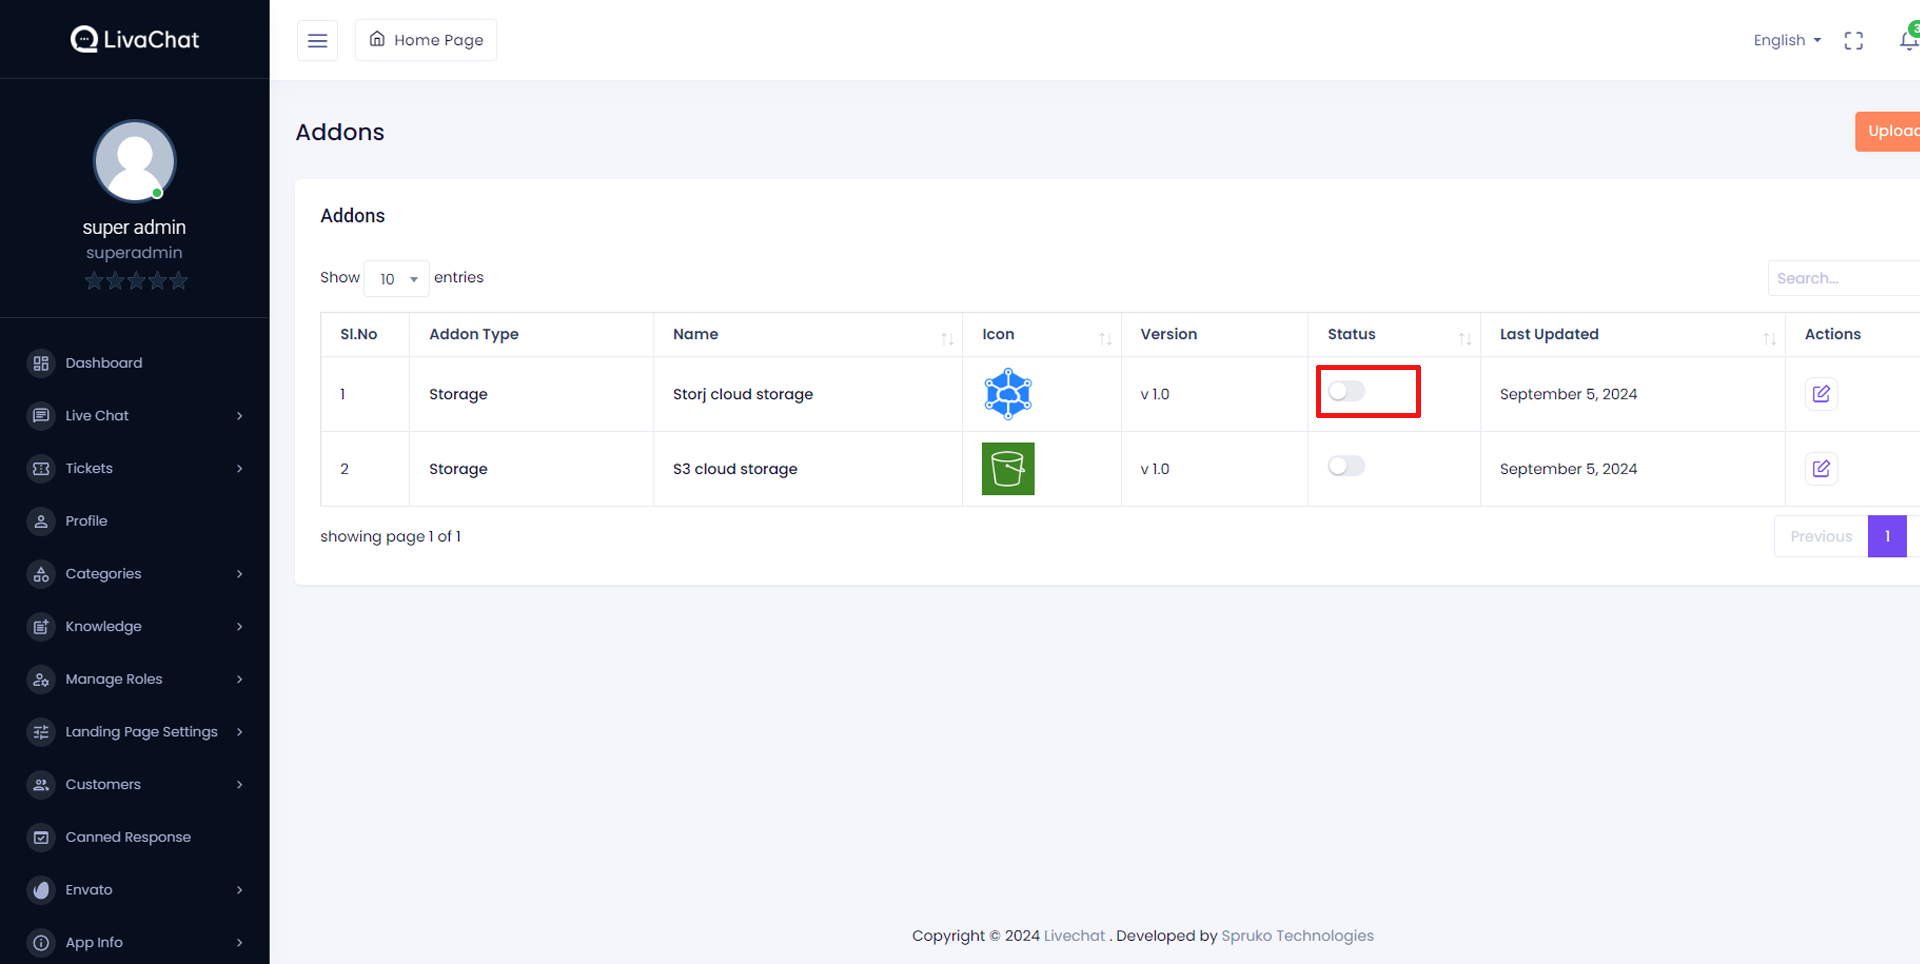Open Canned Response in the sidebar
This screenshot has height=964, width=1920.
coord(127,837)
